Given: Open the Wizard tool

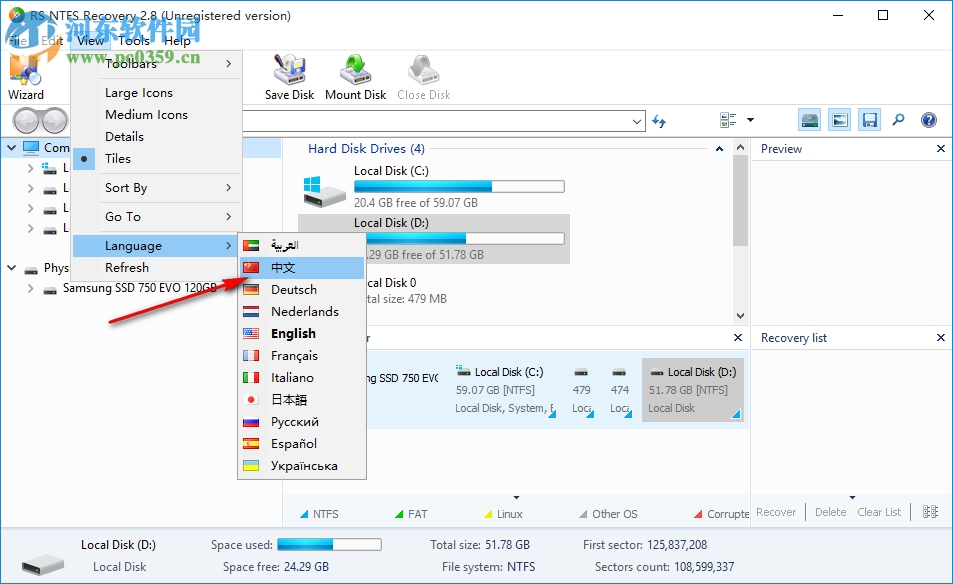Looking at the screenshot, I should click(25, 75).
